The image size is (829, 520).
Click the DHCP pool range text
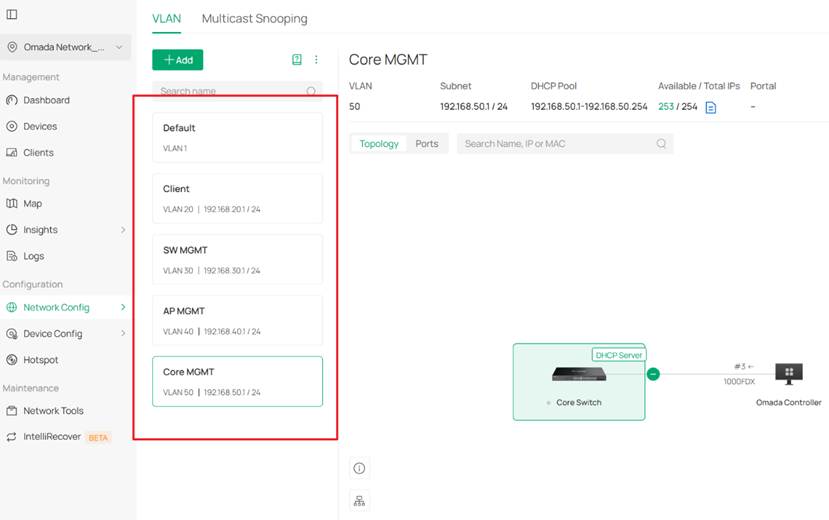pyautogui.click(x=589, y=107)
